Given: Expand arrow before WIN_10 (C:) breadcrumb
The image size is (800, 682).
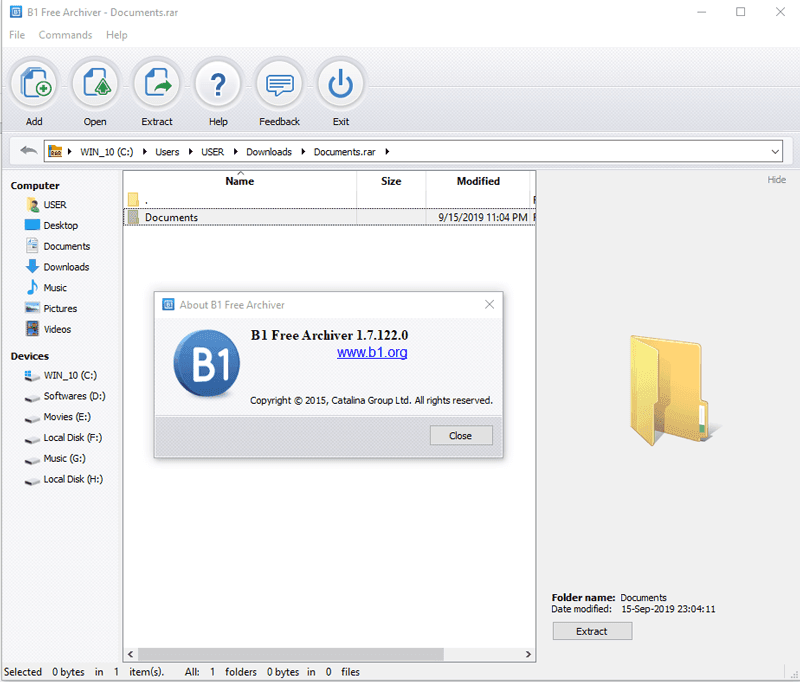Looking at the screenshot, I should 69,151.
